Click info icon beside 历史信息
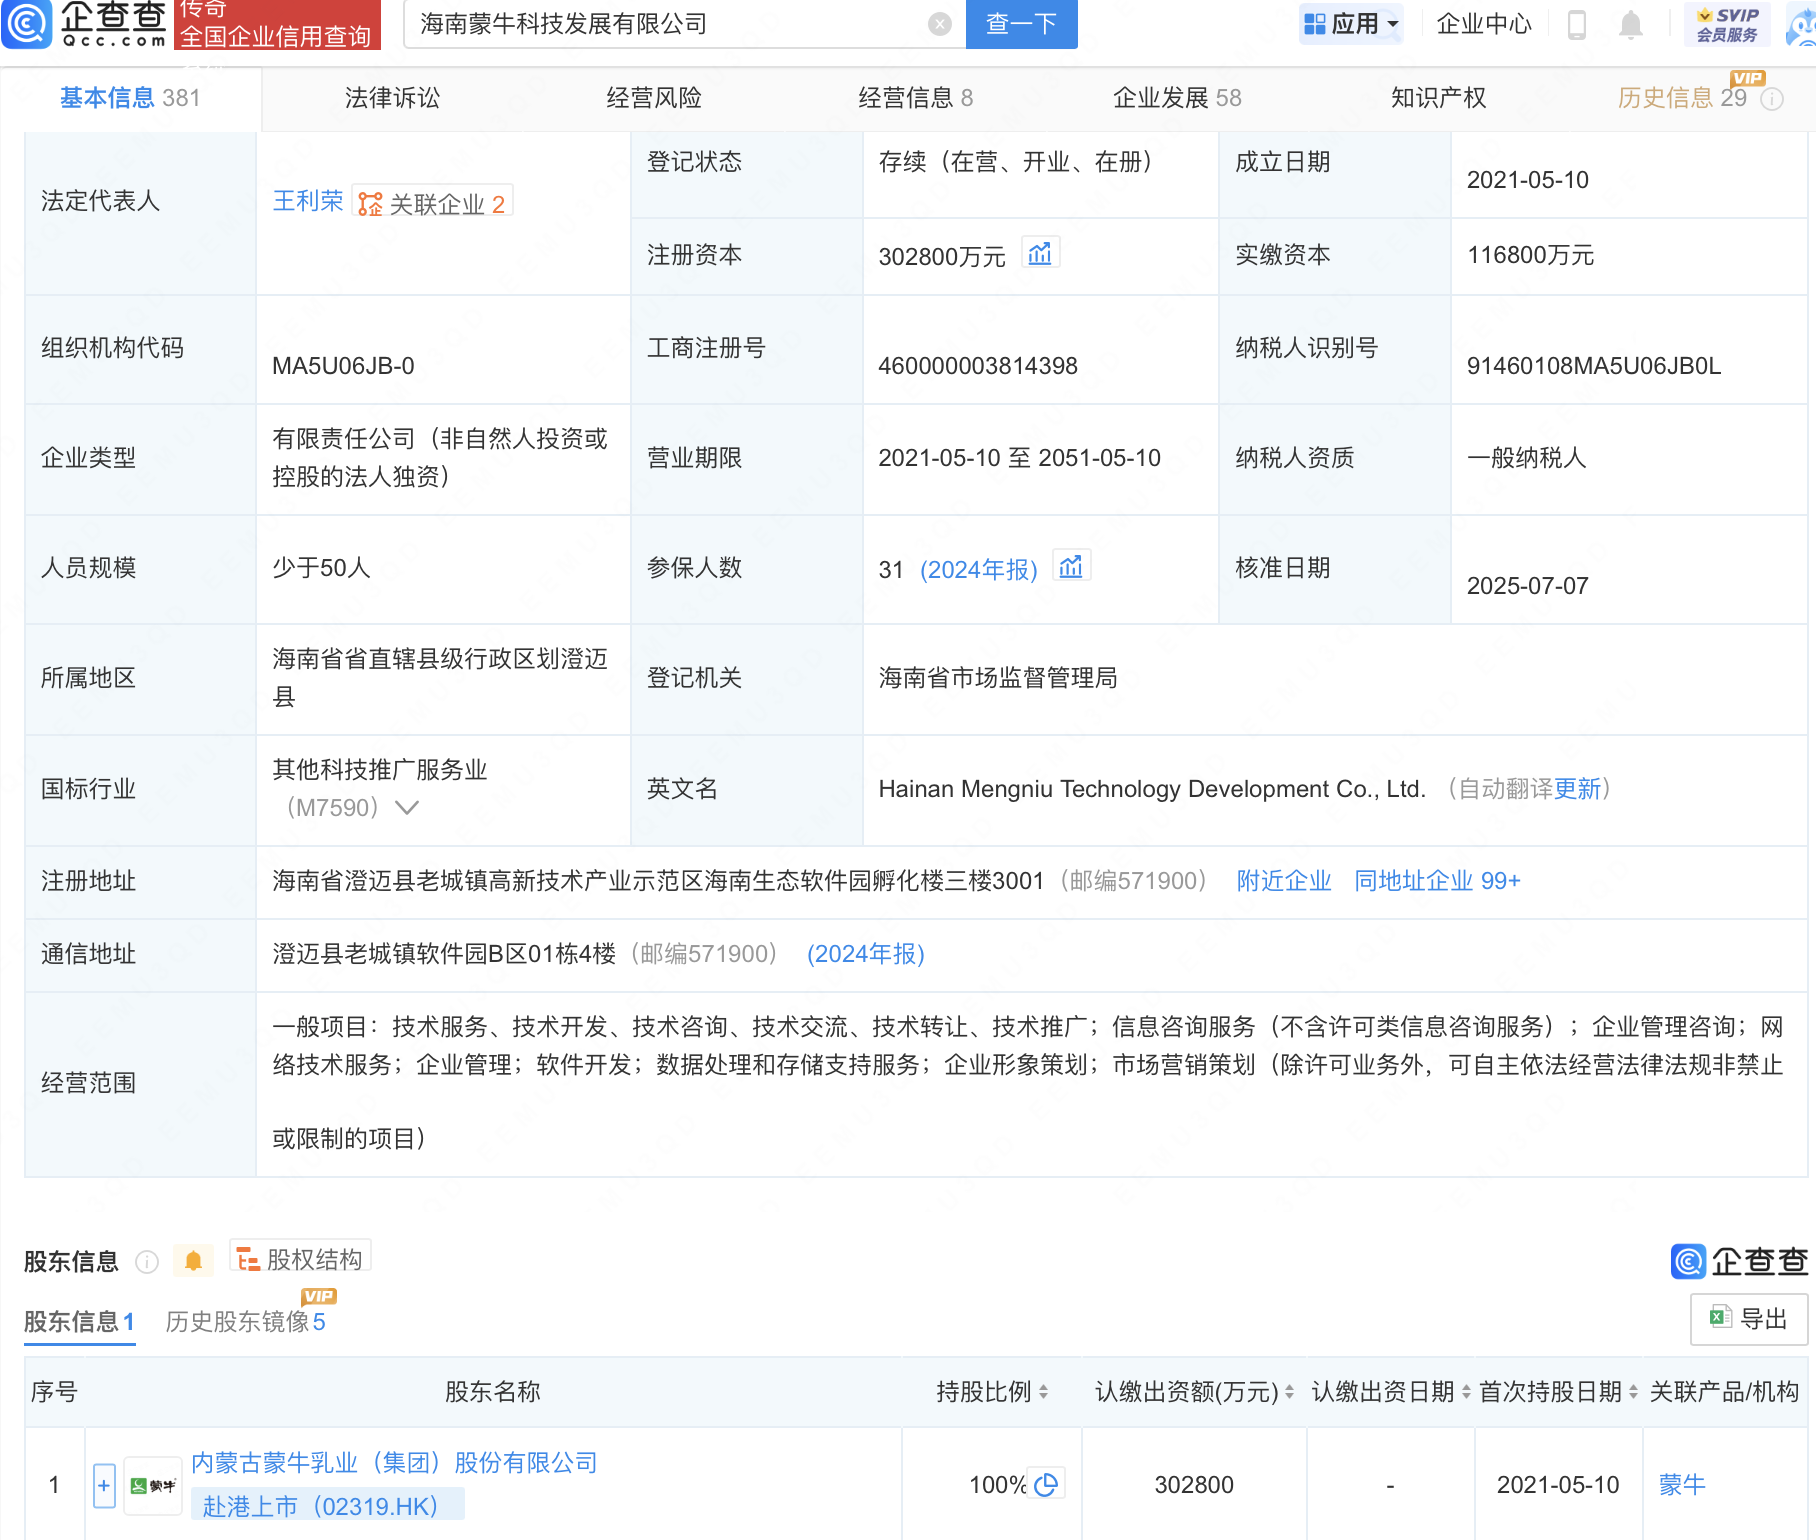1816x1540 pixels. click(1772, 99)
